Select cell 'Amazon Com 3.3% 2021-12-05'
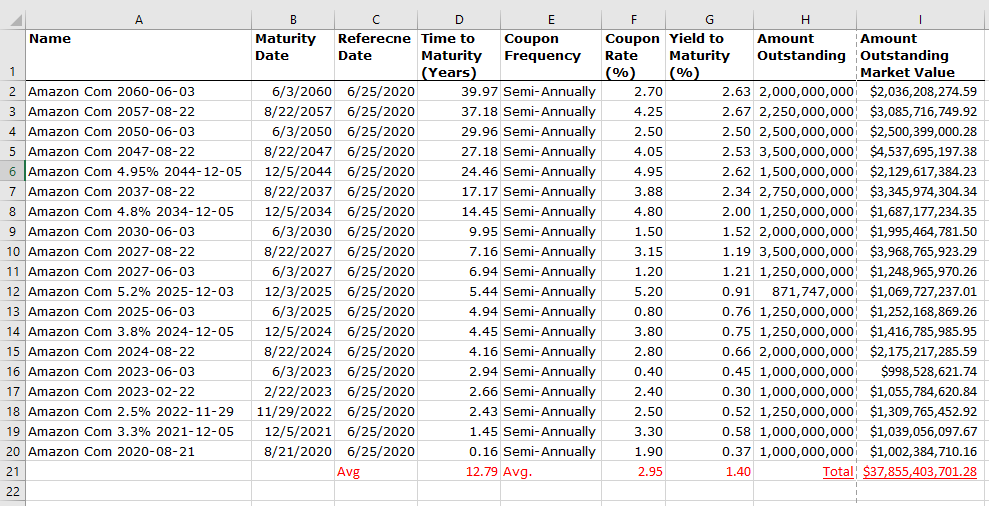 (x=139, y=432)
